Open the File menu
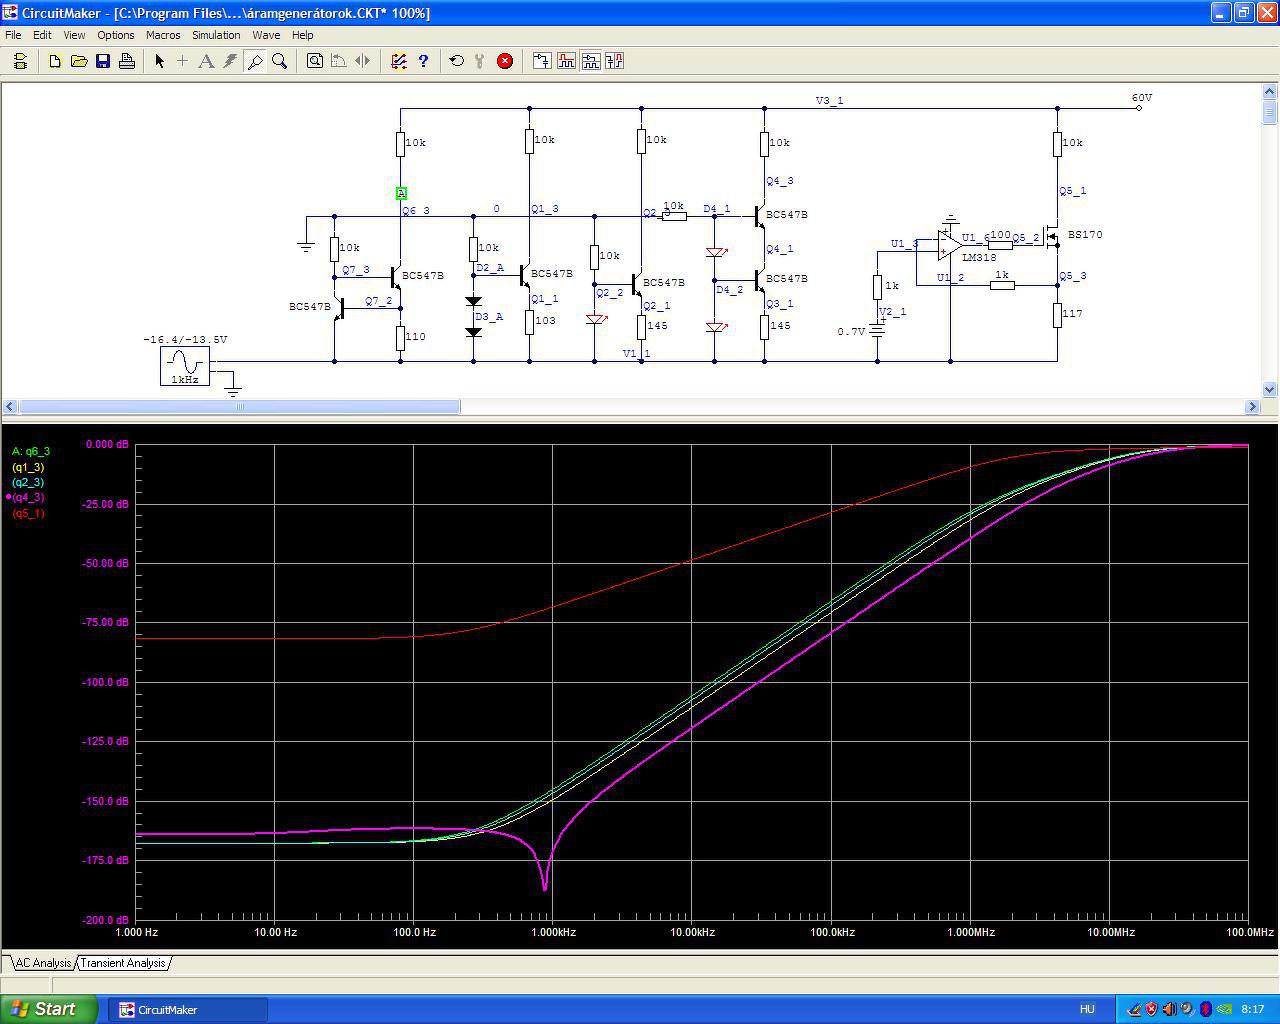 click(x=13, y=35)
